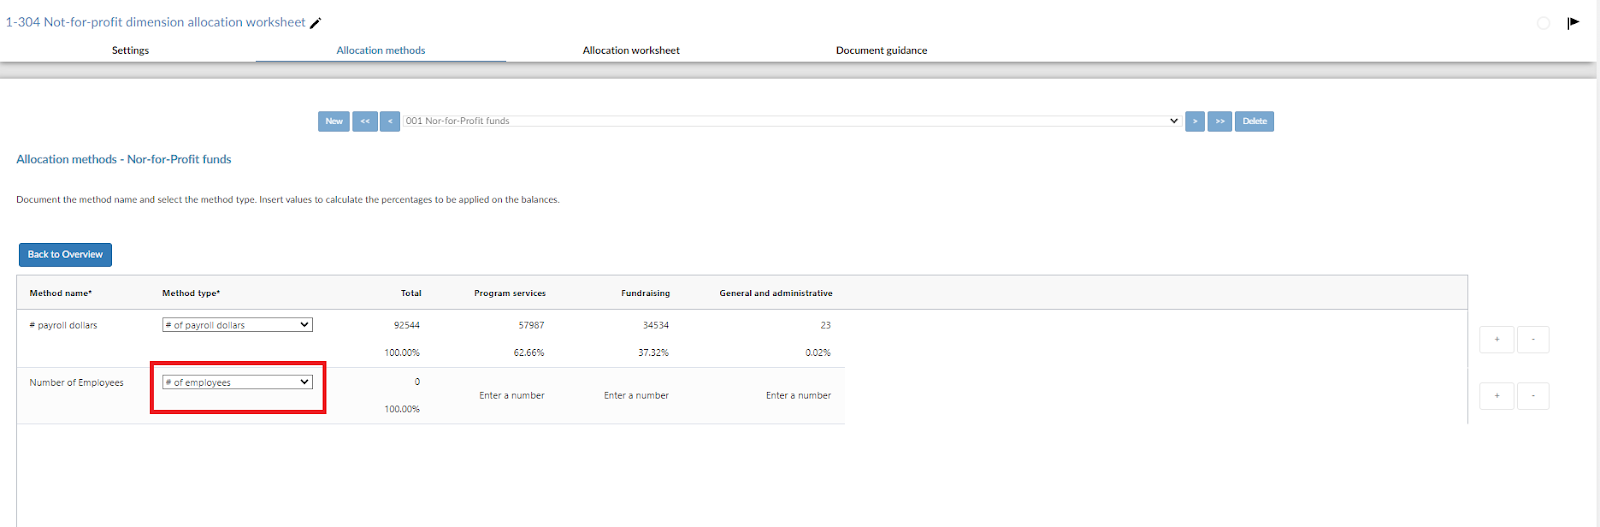Toggle the circle status indicator near flag
The width and height of the screenshot is (1600, 527).
click(1543, 23)
